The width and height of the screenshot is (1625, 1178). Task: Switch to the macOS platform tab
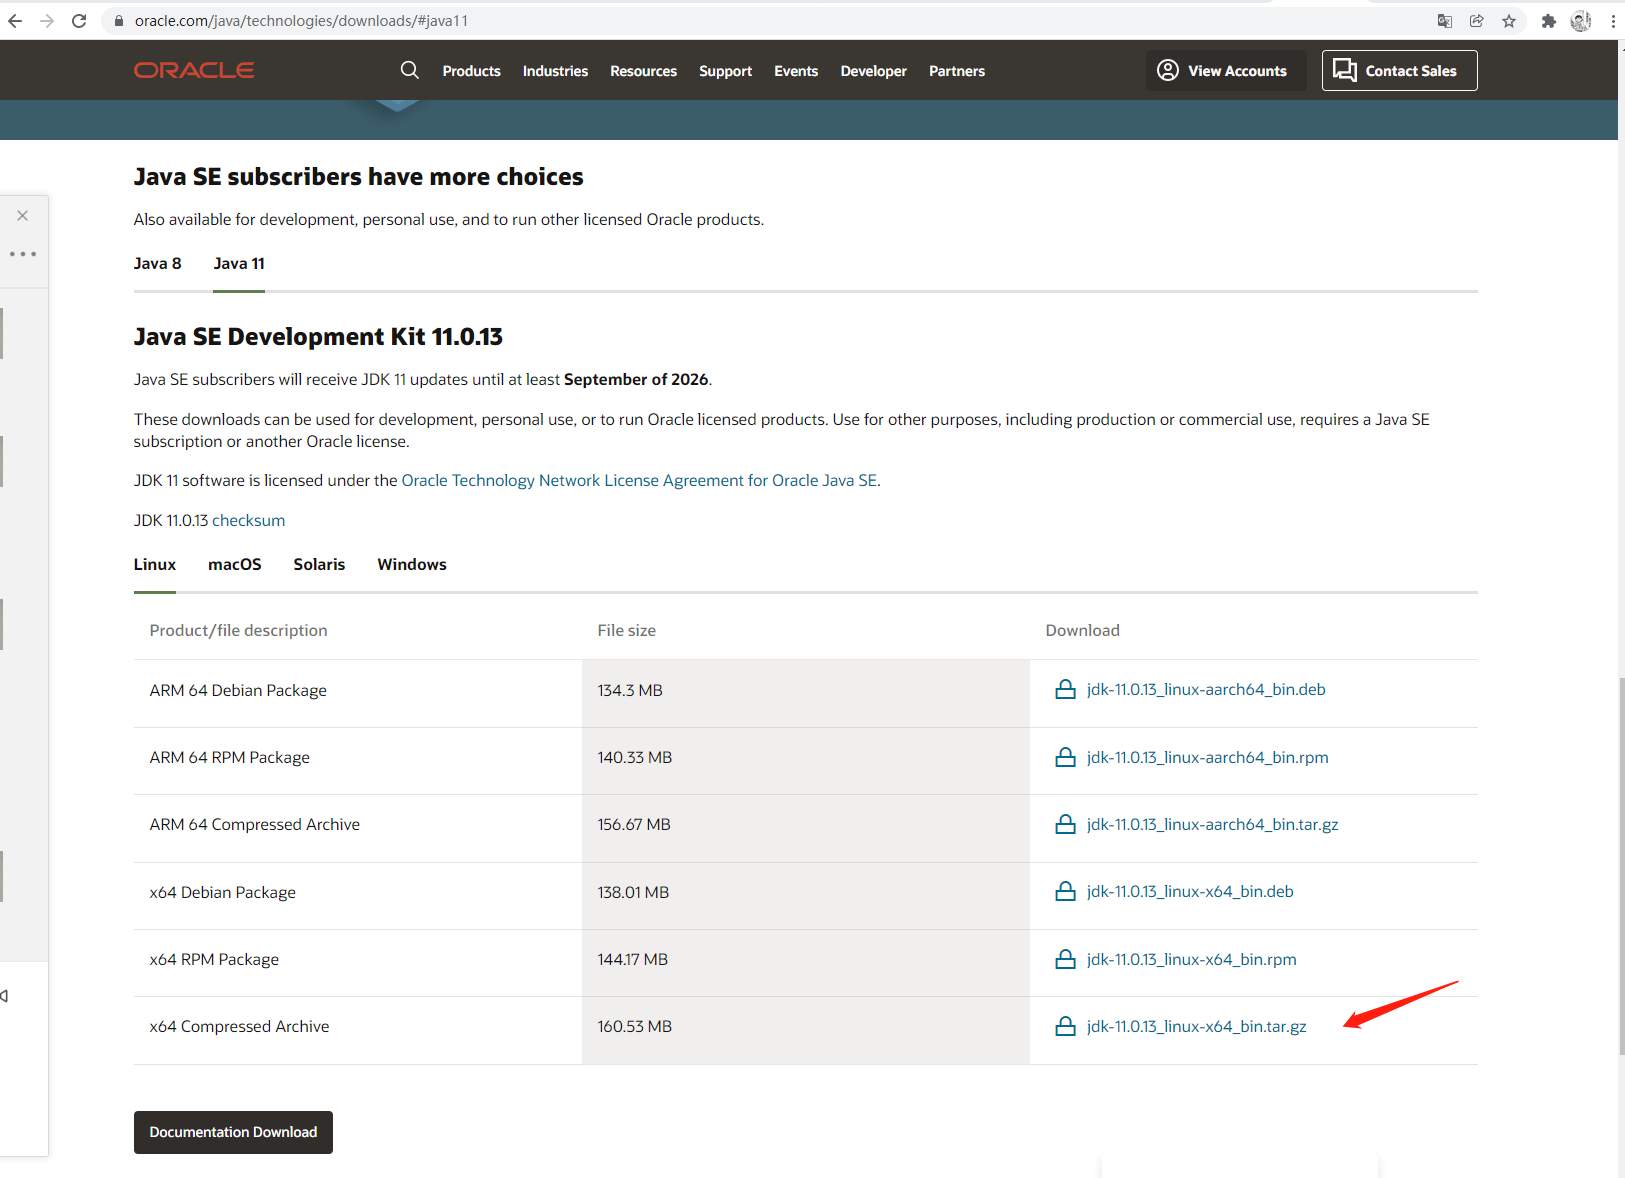click(235, 565)
